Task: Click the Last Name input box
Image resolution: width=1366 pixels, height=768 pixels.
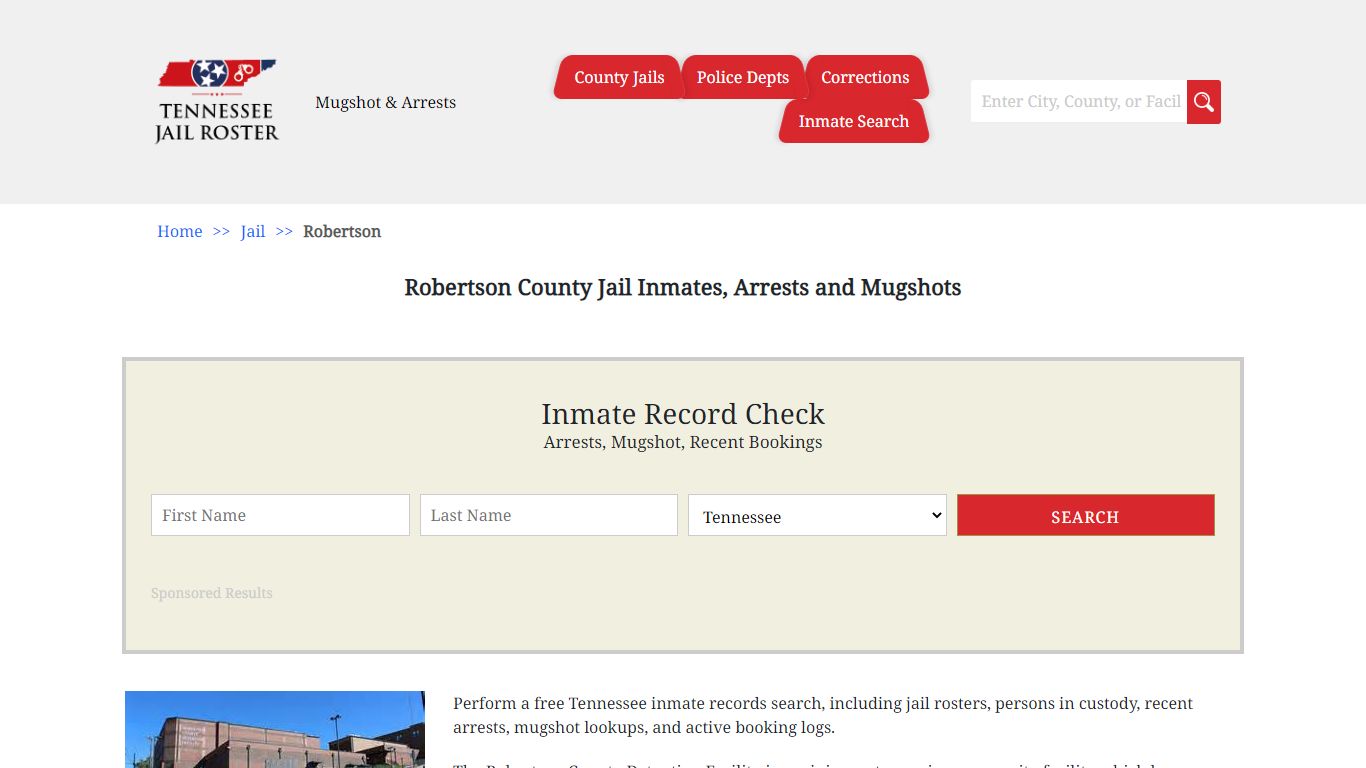Action: pos(548,515)
